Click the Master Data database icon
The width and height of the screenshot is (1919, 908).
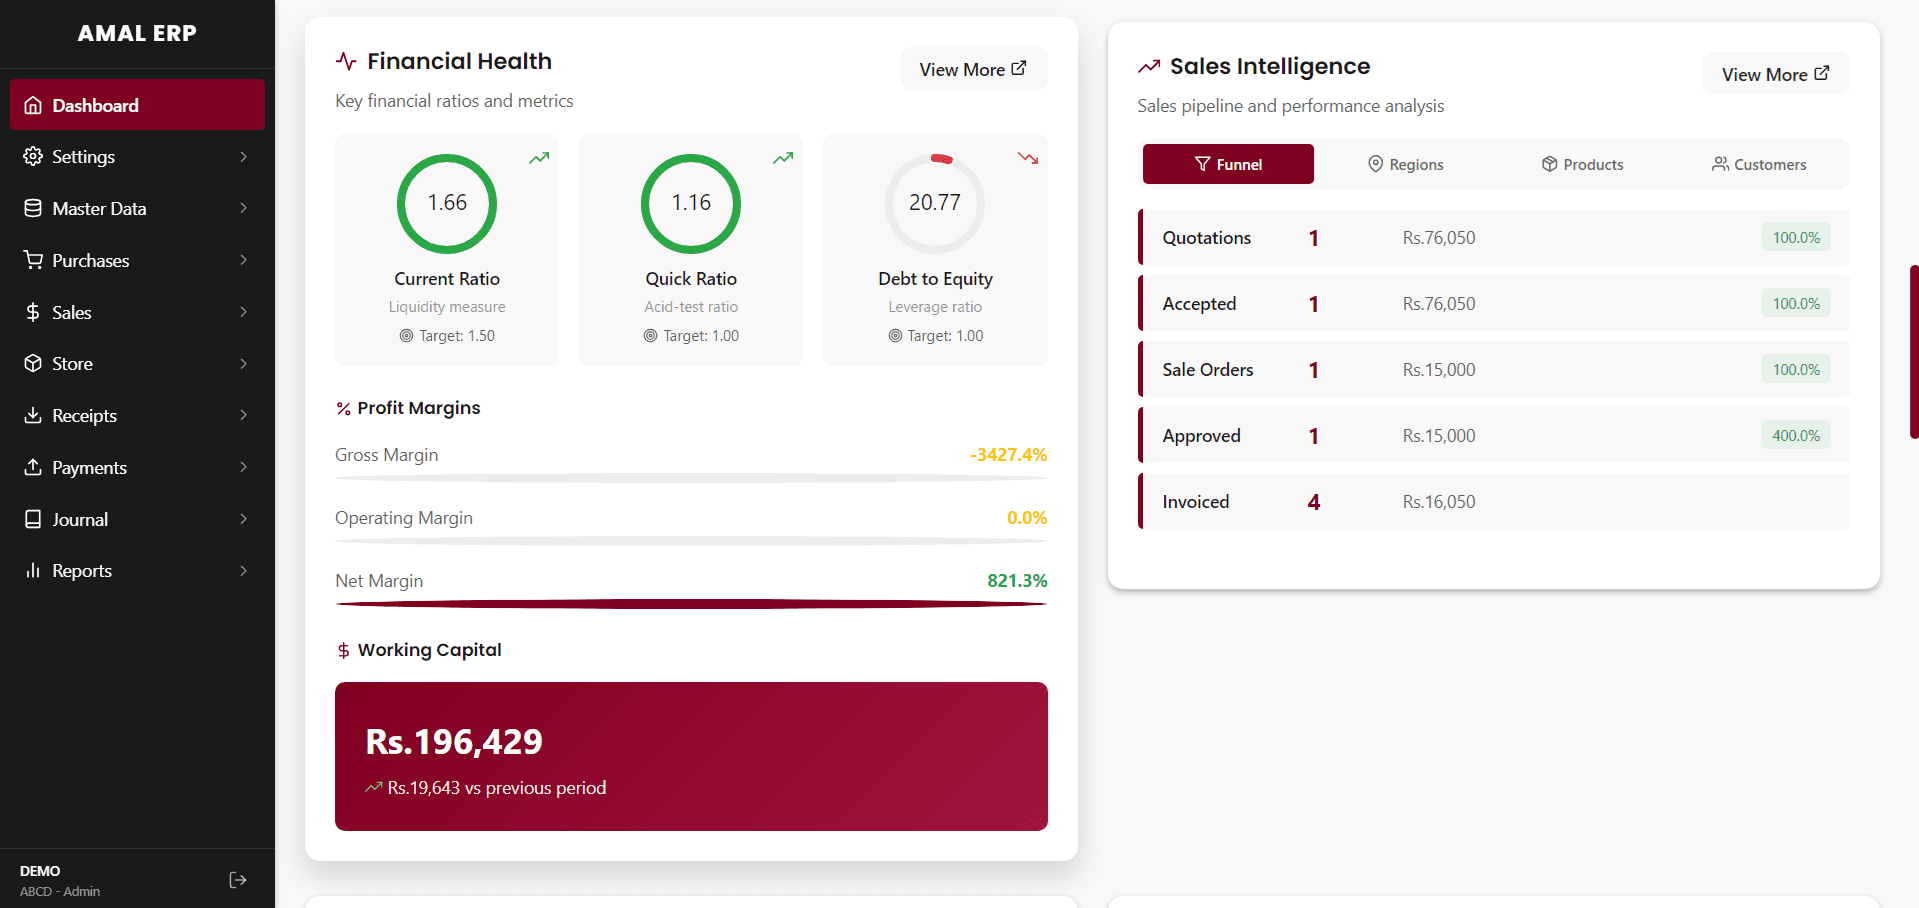33,208
